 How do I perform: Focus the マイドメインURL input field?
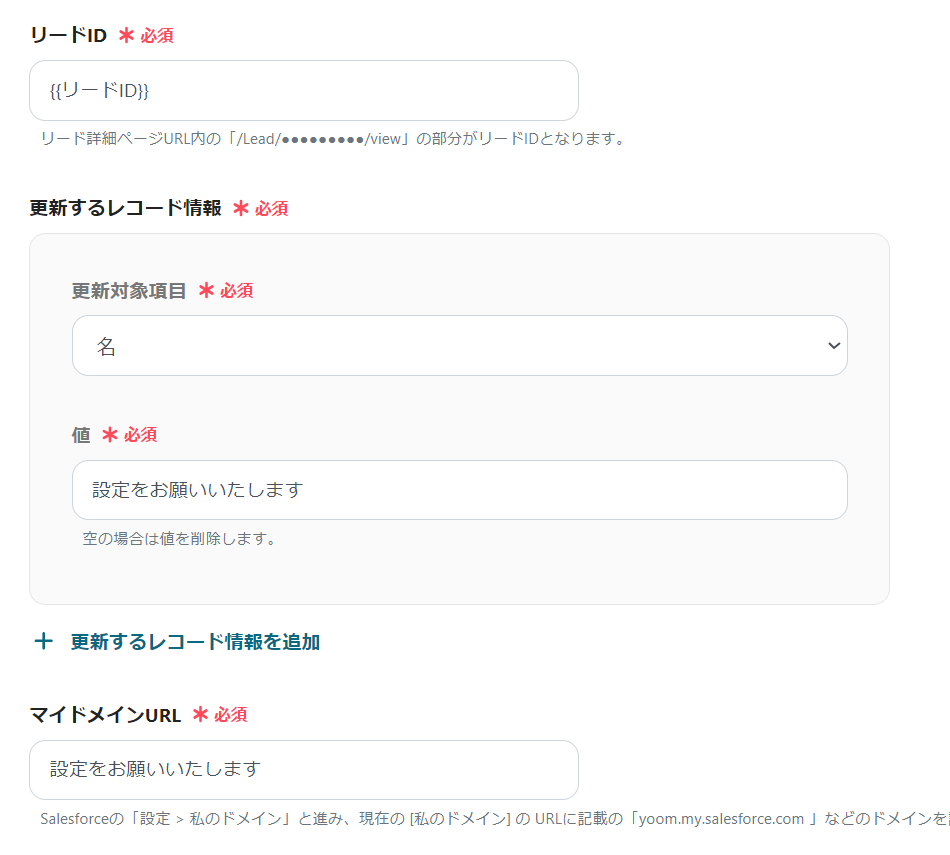point(304,770)
